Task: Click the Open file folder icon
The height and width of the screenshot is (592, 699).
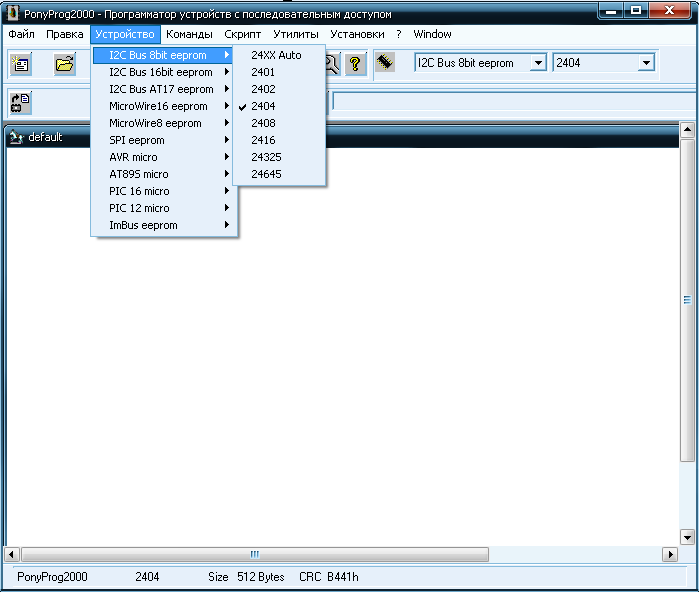Action: 65,65
